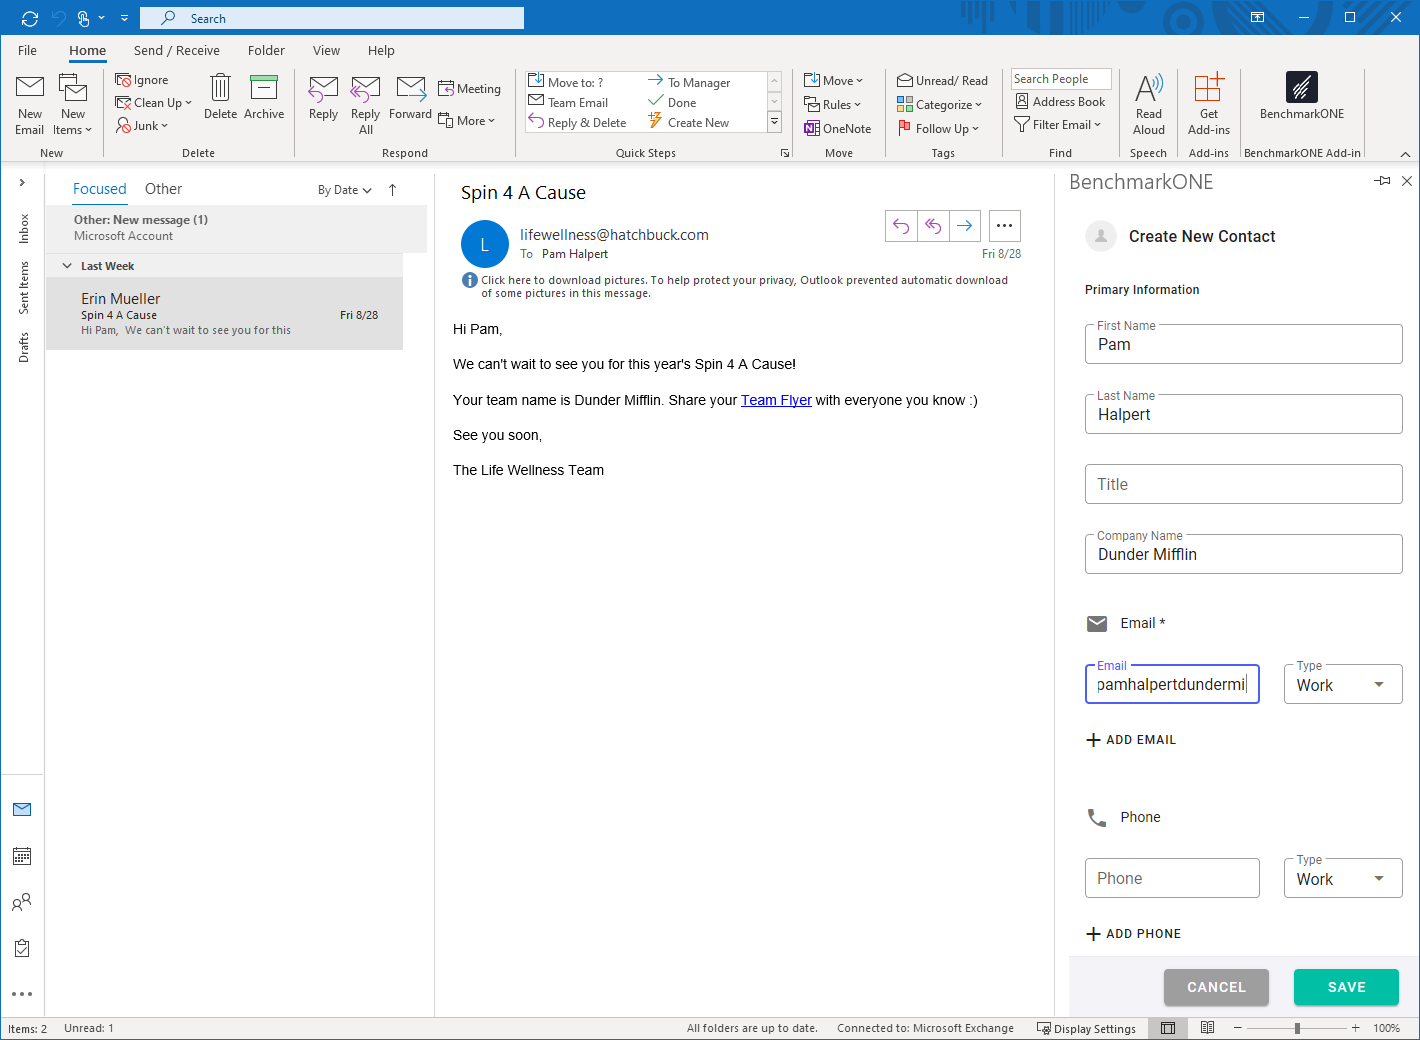Click Reply All in ribbon
This screenshot has width=1420, height=1040.
click(x=366, y=104)
